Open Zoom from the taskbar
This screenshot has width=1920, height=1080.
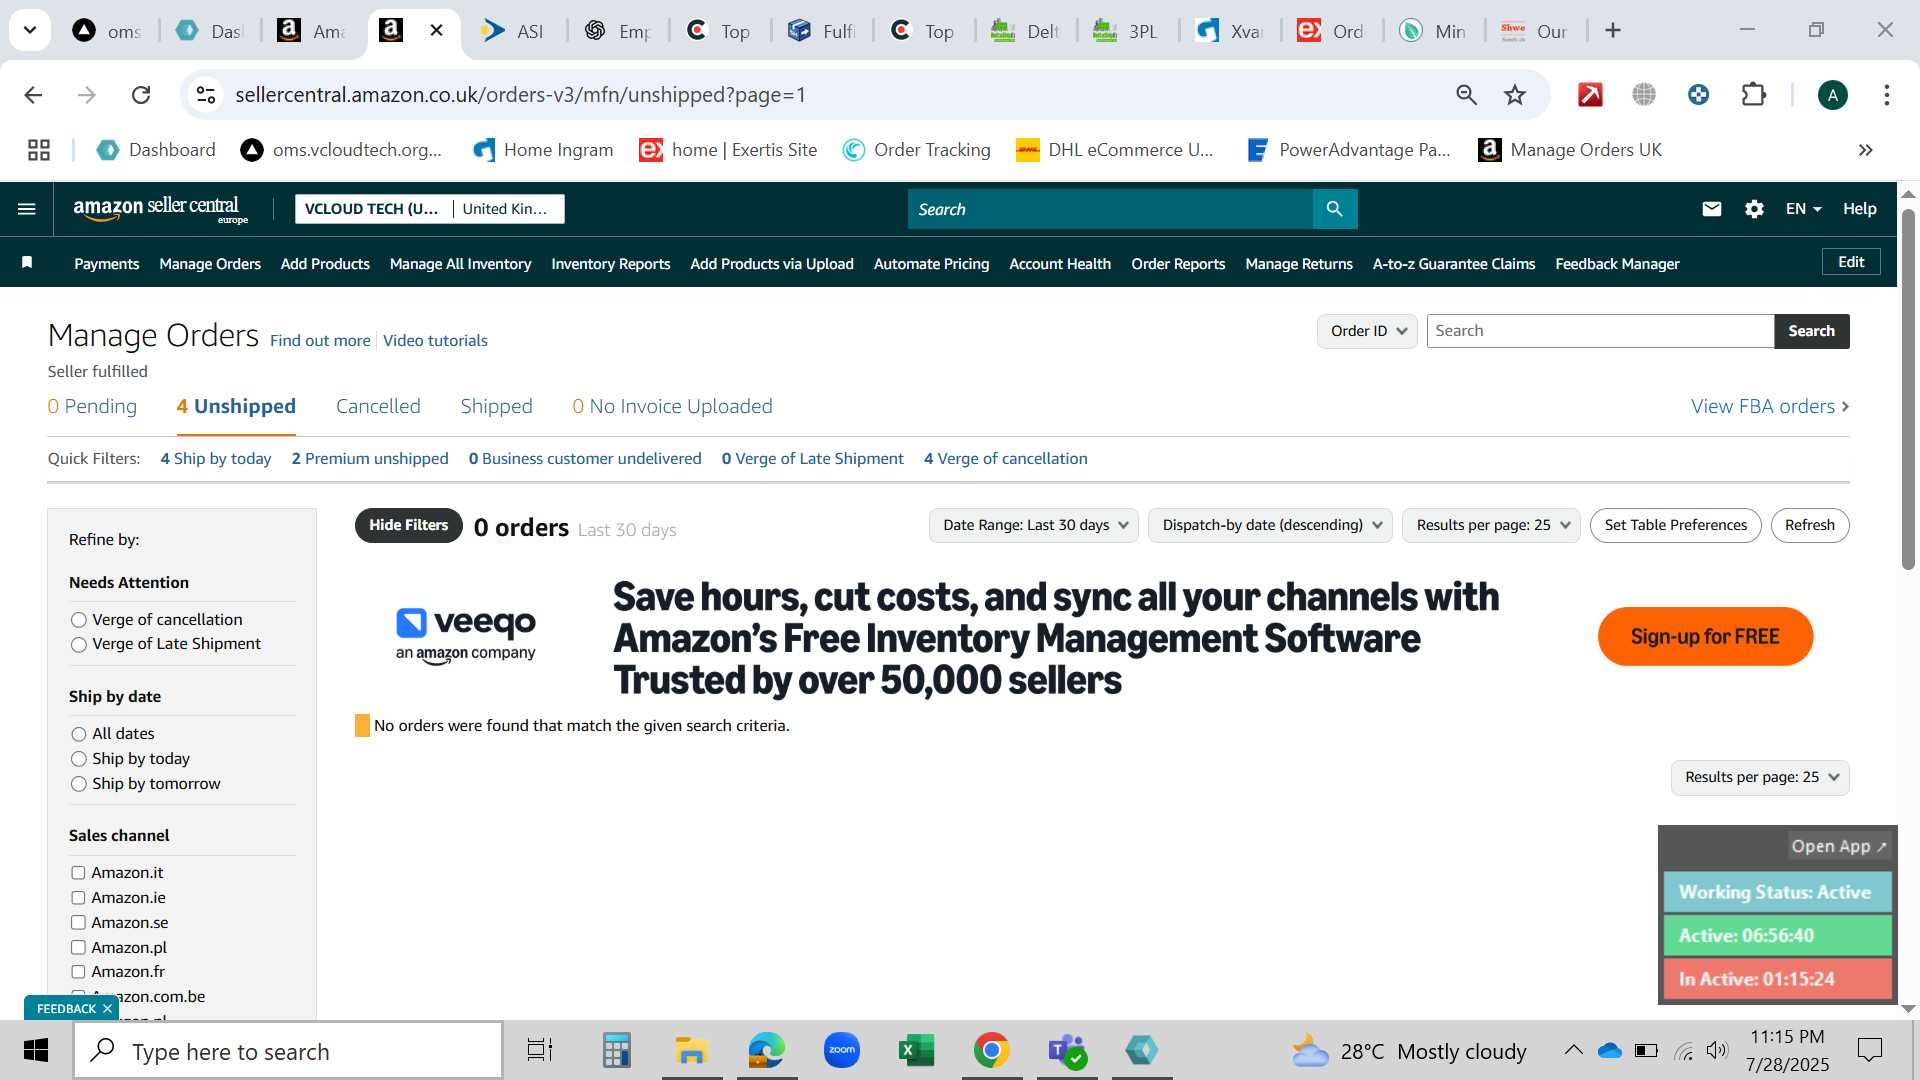(x=842, y=1051)
